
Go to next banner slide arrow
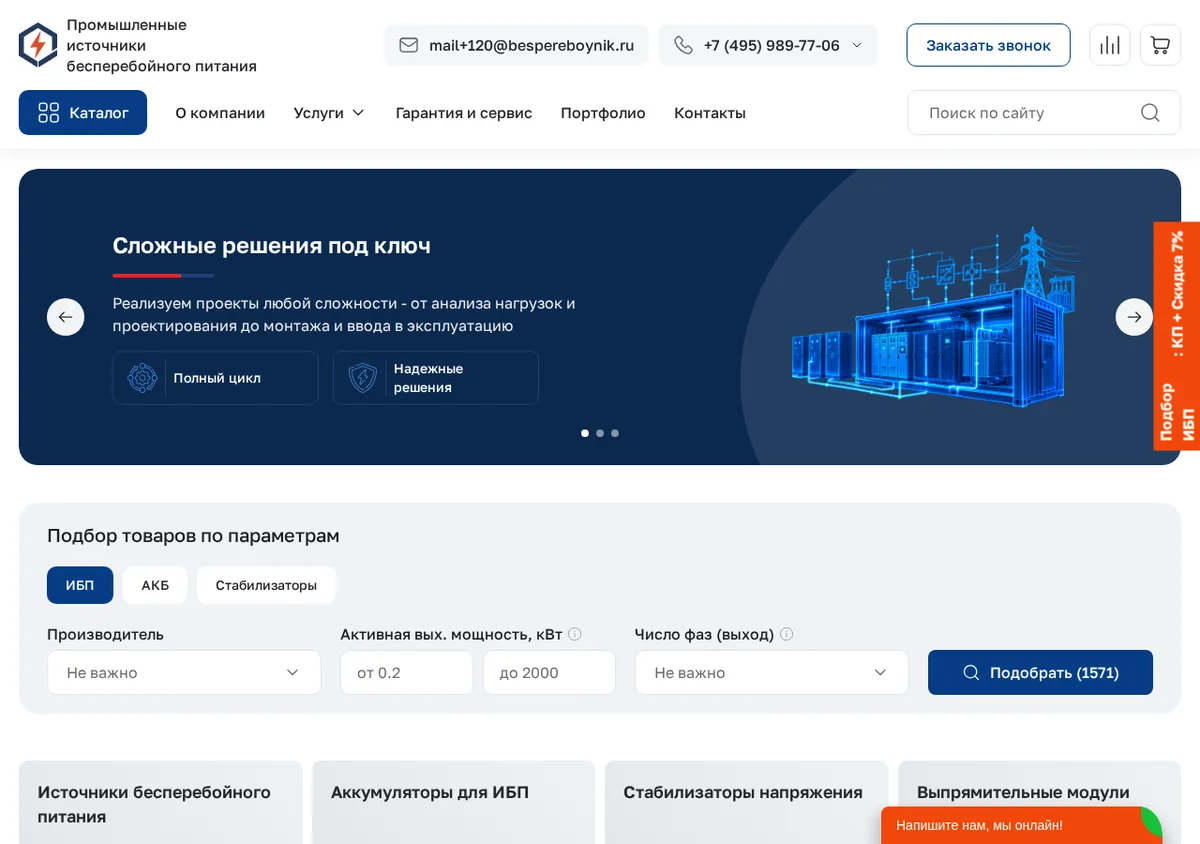click(1134, 317)
